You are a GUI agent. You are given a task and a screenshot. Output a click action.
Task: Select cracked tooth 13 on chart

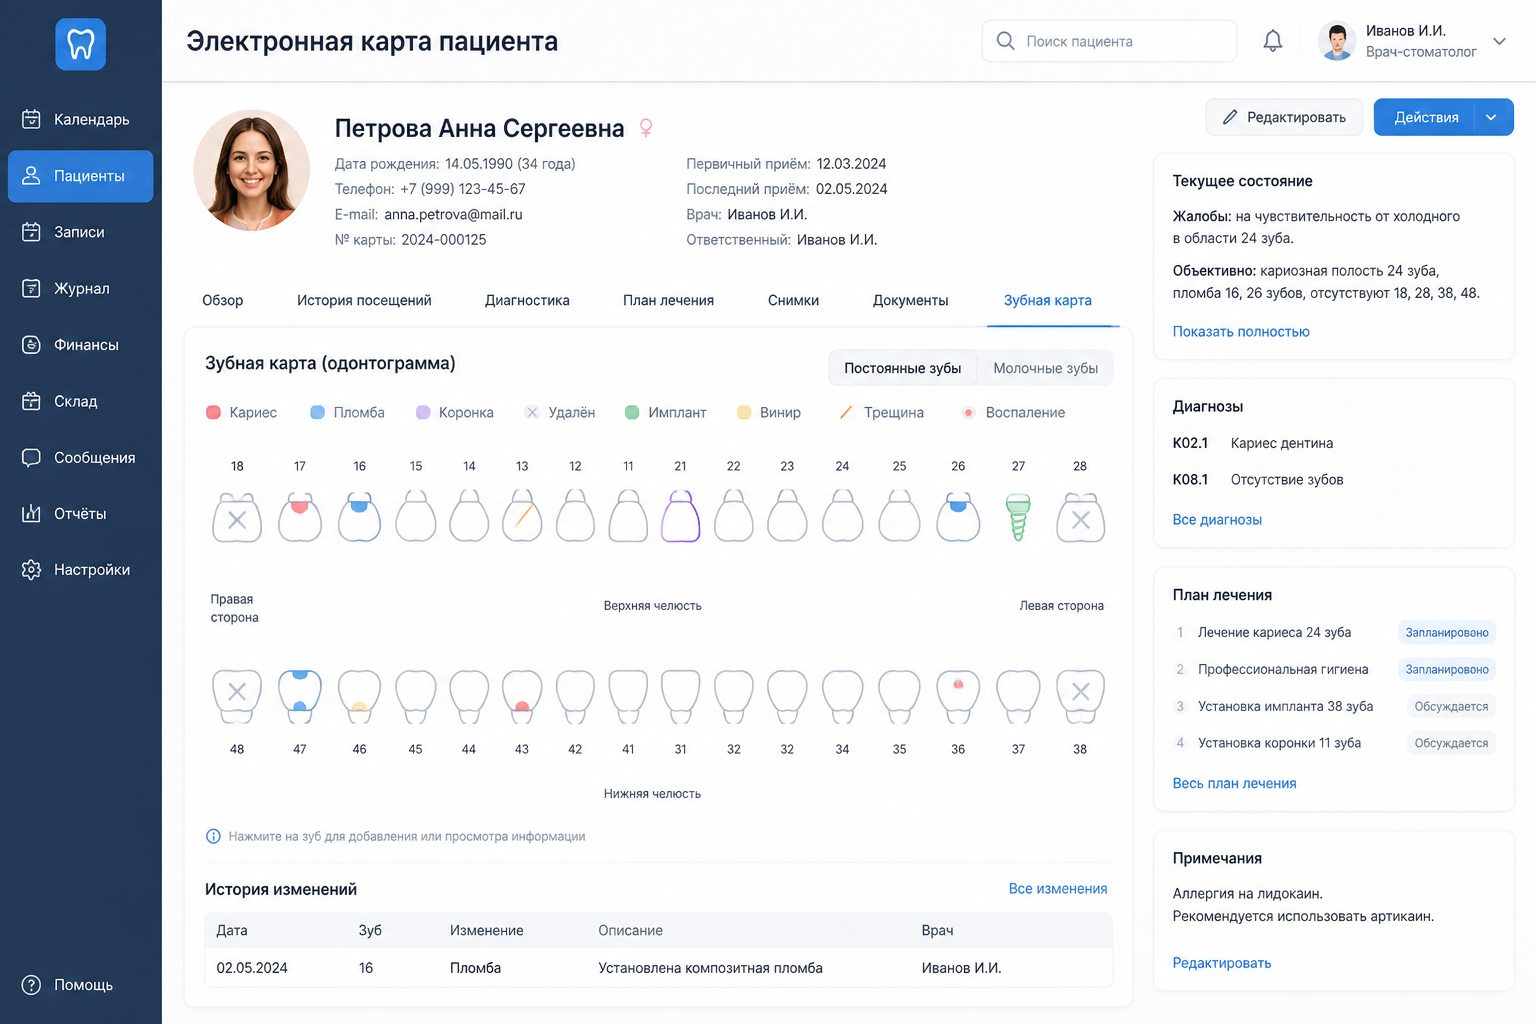click(522, 516)
